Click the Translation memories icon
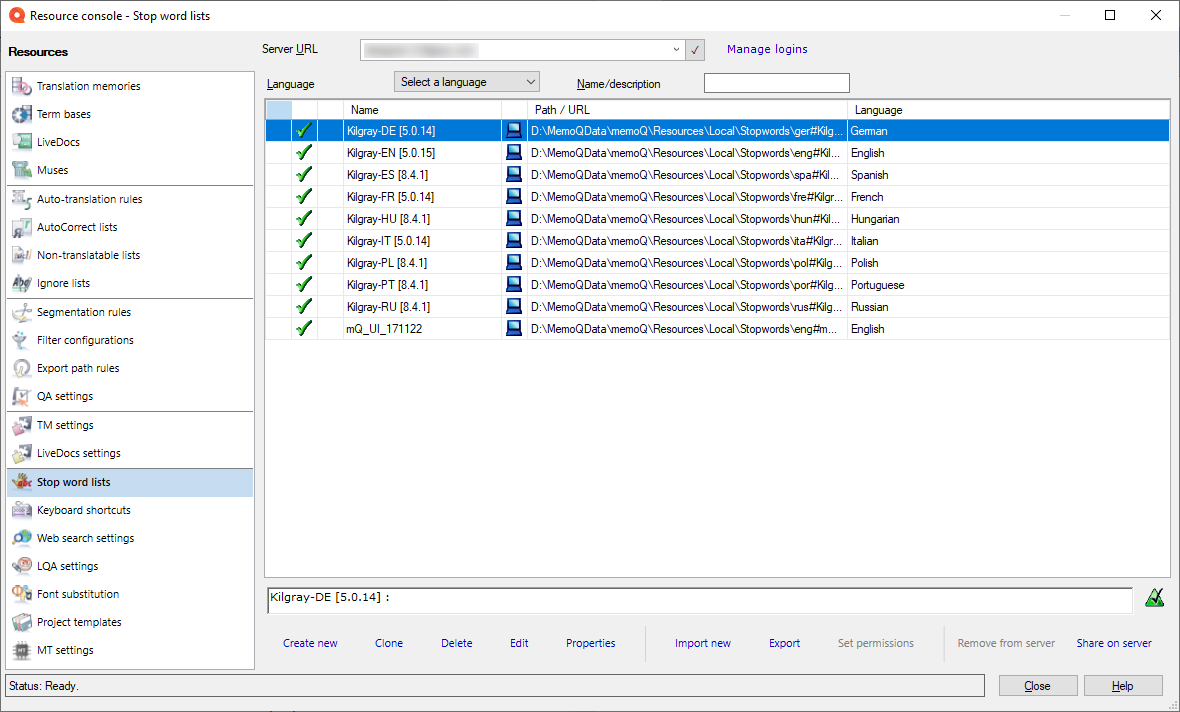The image size is (1180, 712). tap(21, 87)
